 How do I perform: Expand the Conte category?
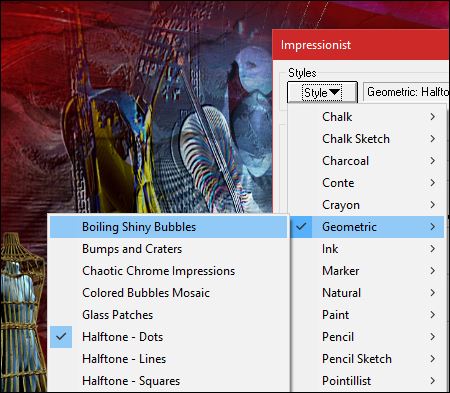(x=367, y=183)
